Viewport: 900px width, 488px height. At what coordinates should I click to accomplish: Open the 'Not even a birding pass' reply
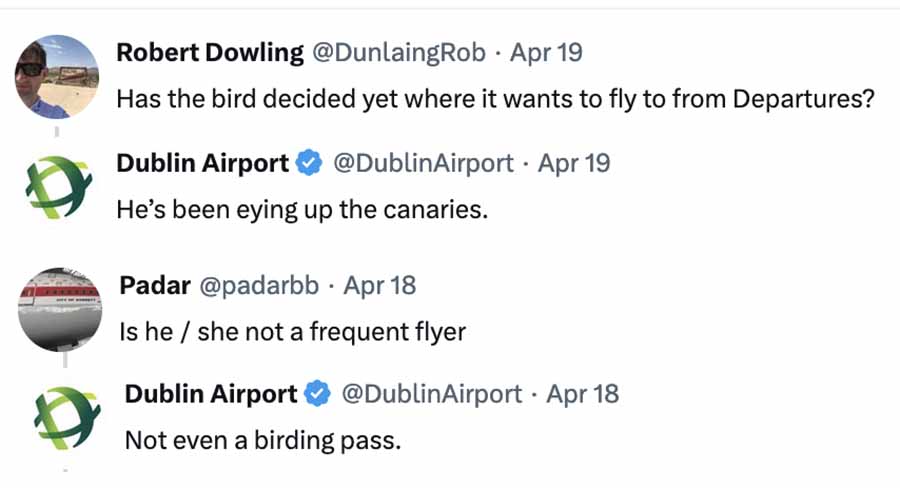(263, 441)
